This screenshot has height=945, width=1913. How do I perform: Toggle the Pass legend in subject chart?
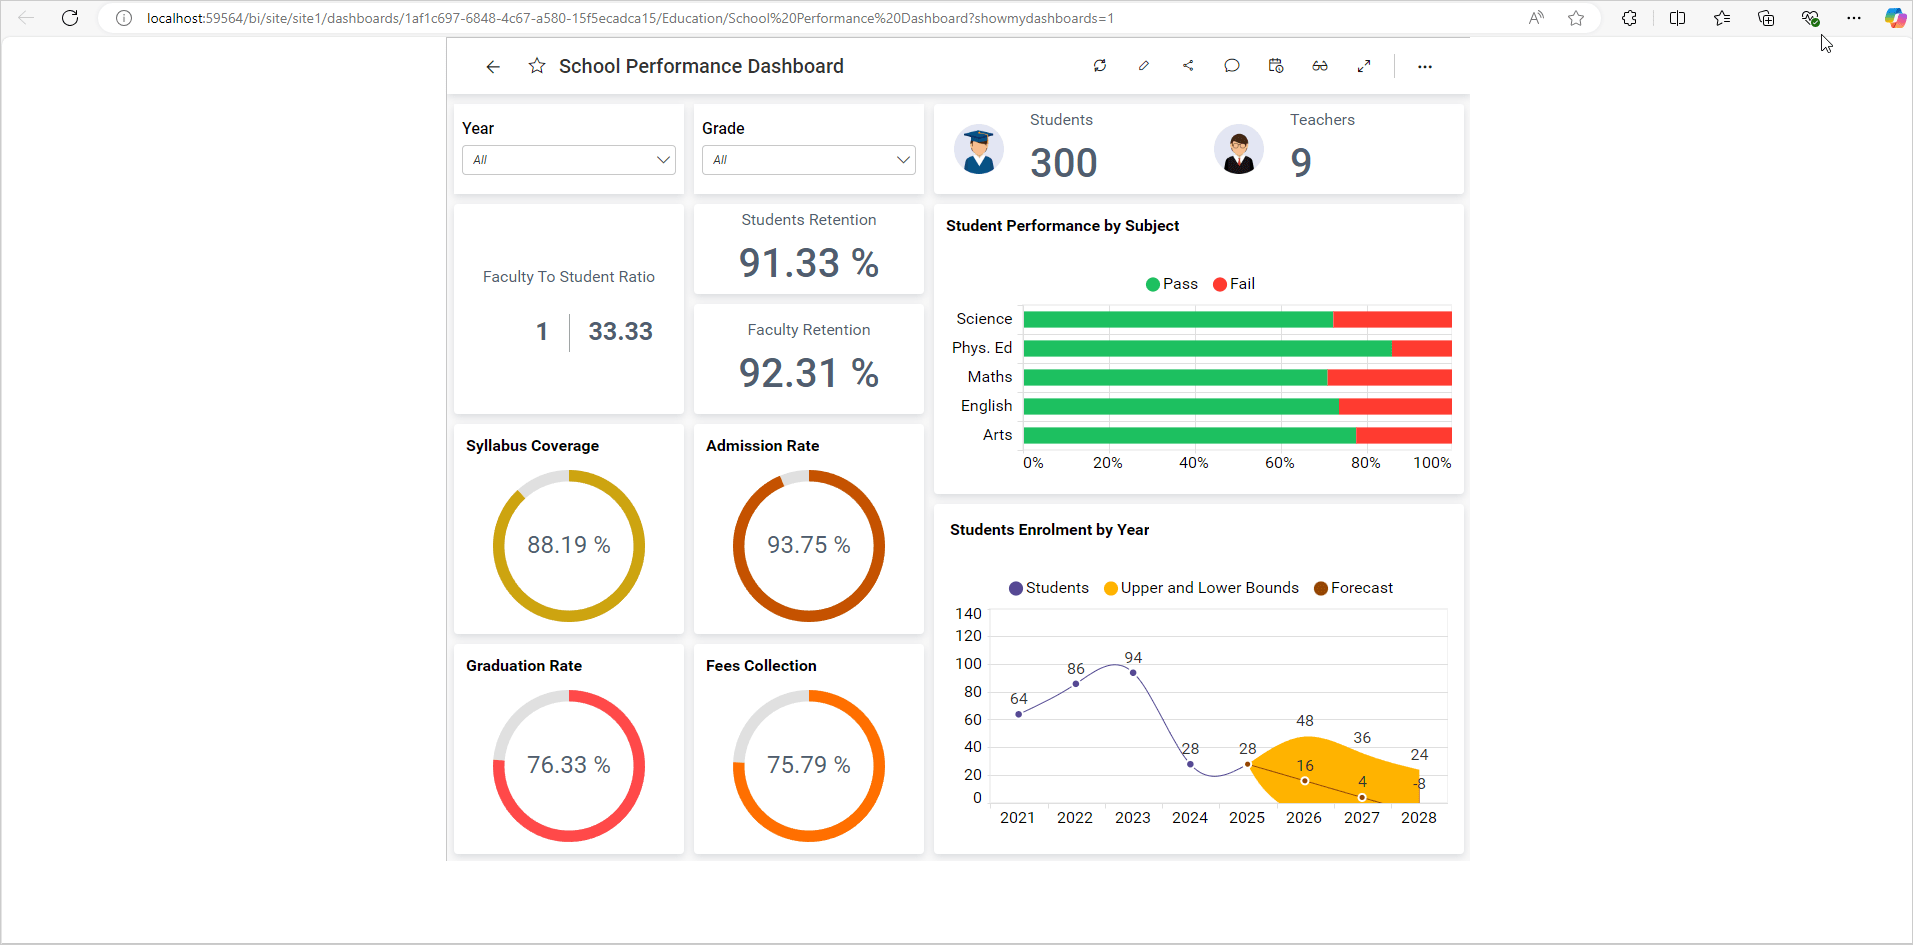[x=1171, y=284]
